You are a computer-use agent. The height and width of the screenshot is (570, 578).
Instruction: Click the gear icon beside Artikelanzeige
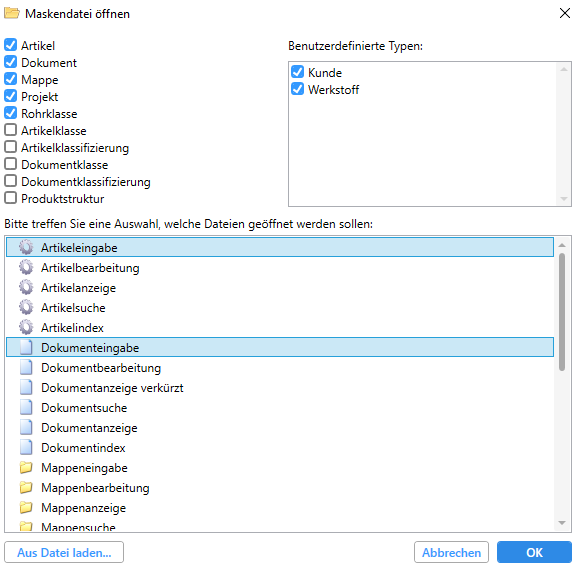point(26,287)
